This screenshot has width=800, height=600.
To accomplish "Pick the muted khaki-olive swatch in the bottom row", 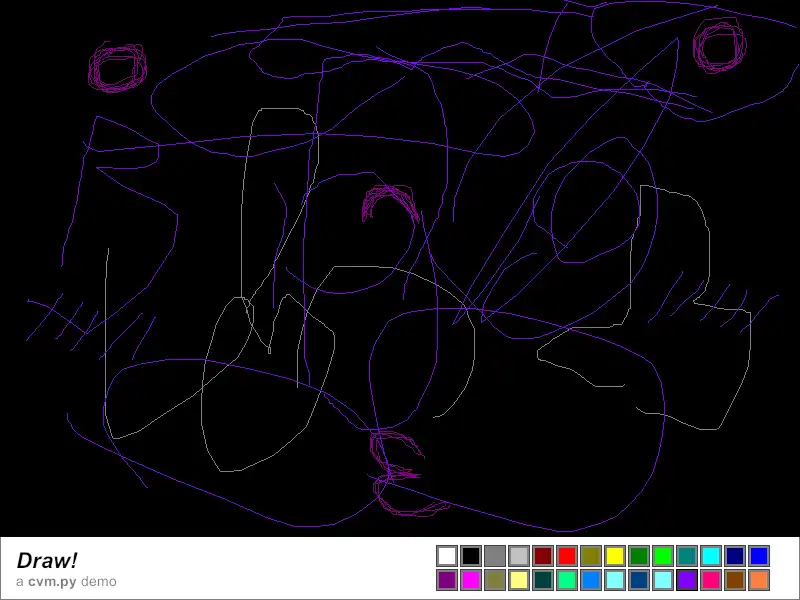I will pos(495,580).
